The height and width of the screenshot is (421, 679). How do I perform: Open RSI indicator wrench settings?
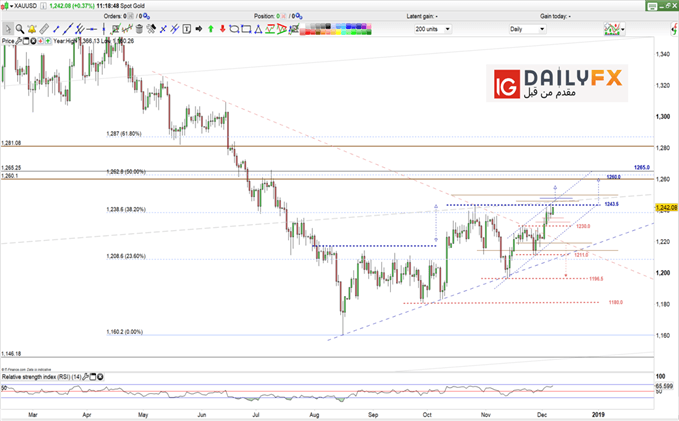coord(86,377)
